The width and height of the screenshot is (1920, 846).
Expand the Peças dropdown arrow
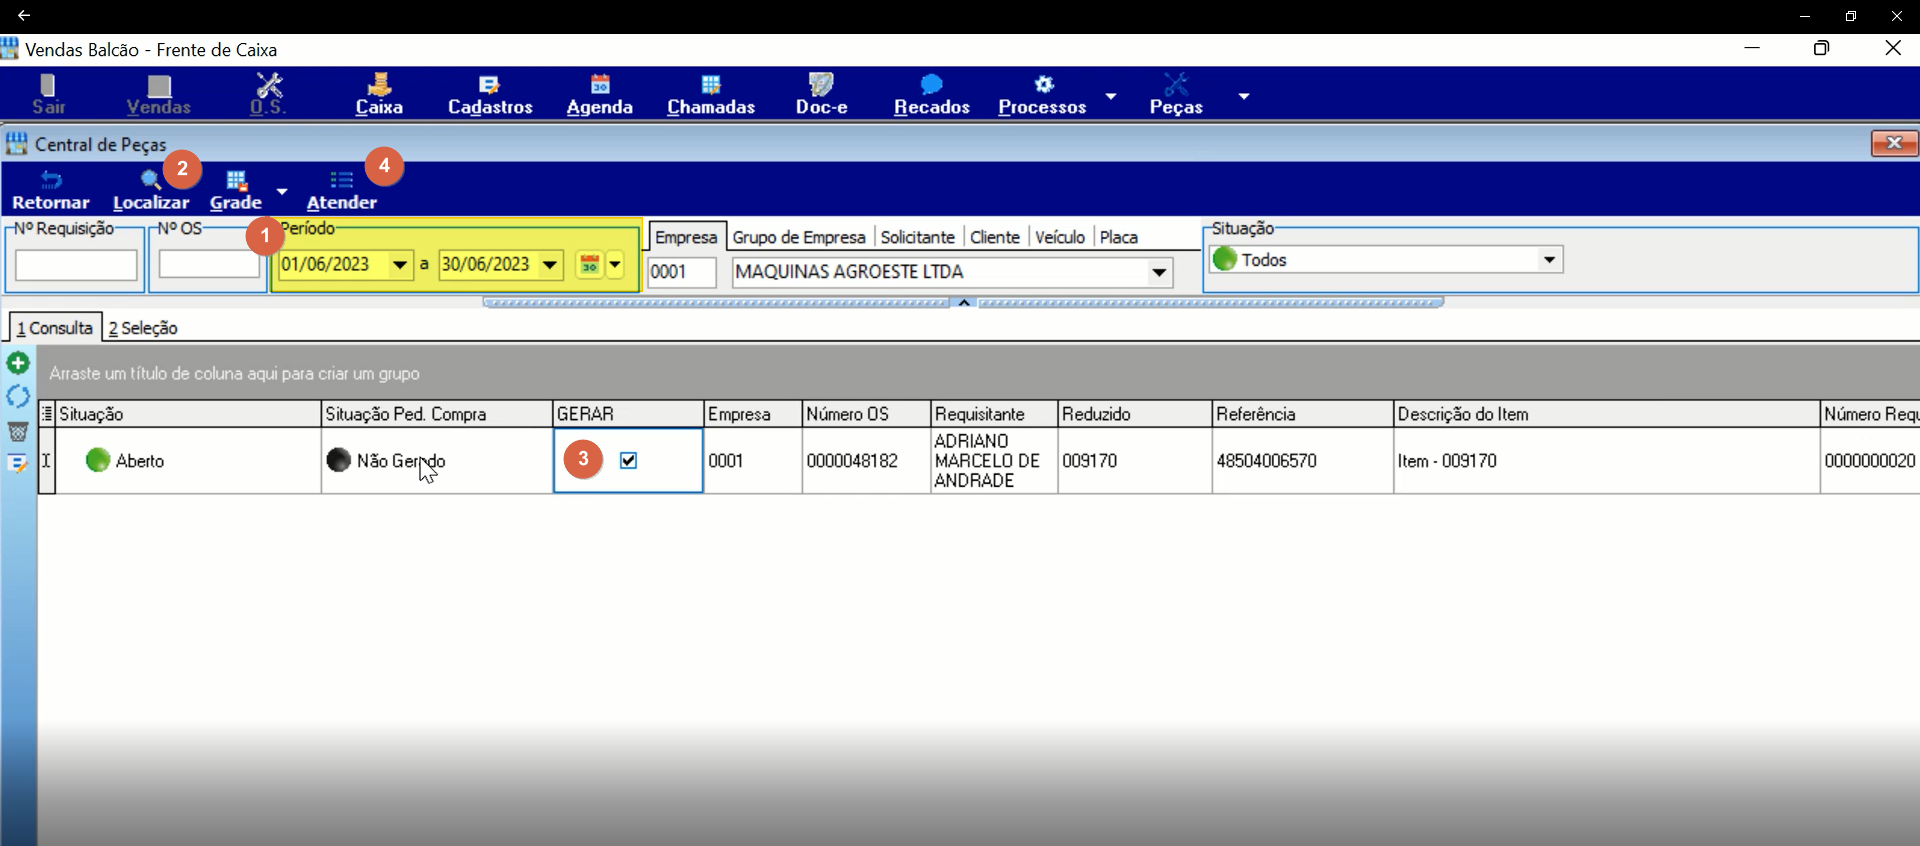1244,96
